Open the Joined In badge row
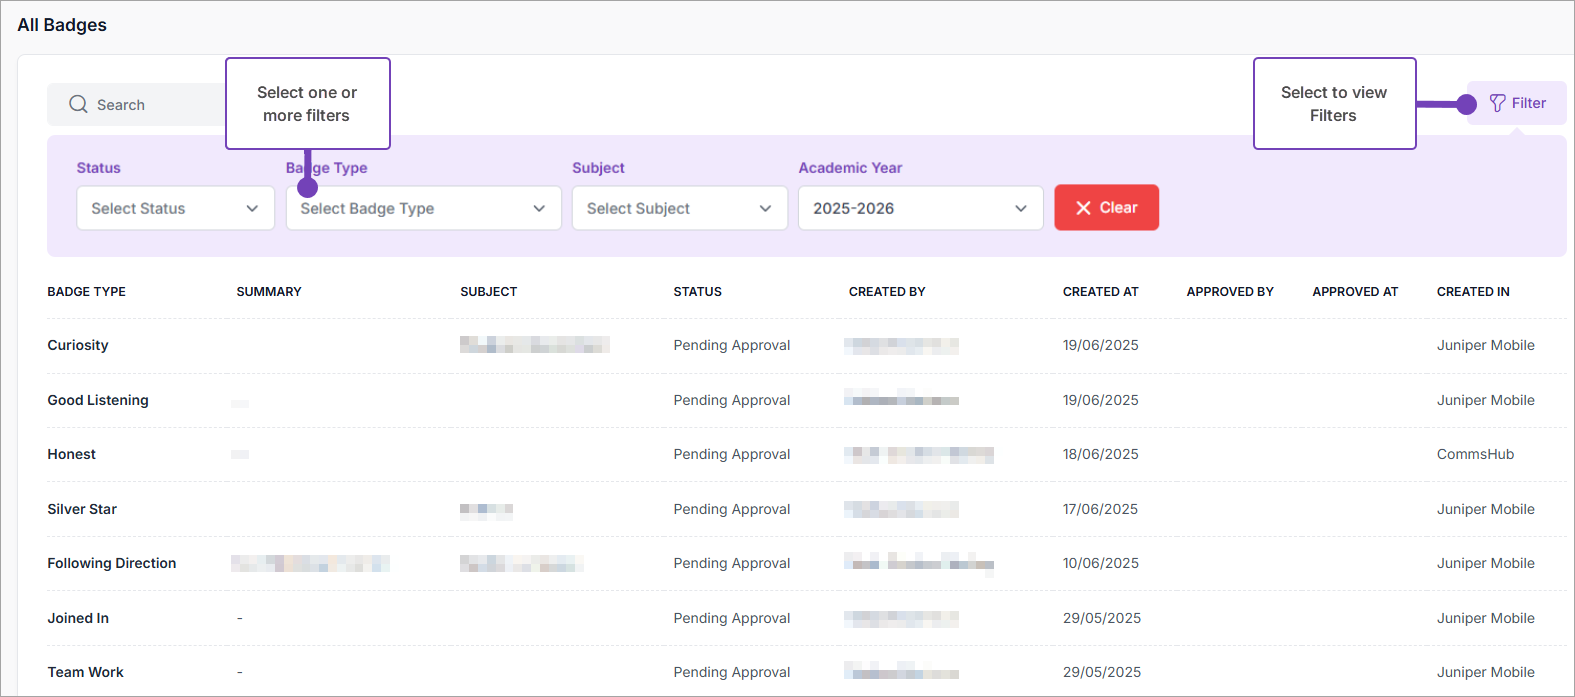This screenshot has height=697, width=1575. [x=78, y=618]
